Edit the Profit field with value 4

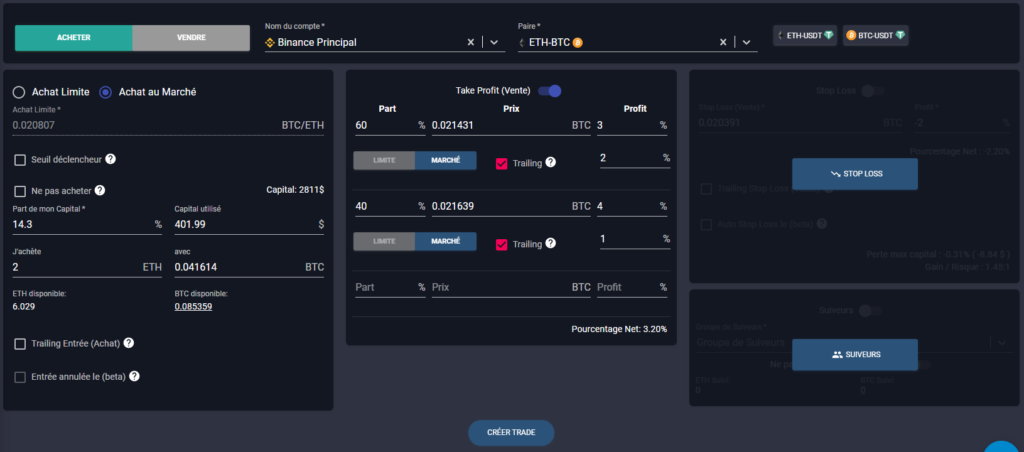point(632,206)
